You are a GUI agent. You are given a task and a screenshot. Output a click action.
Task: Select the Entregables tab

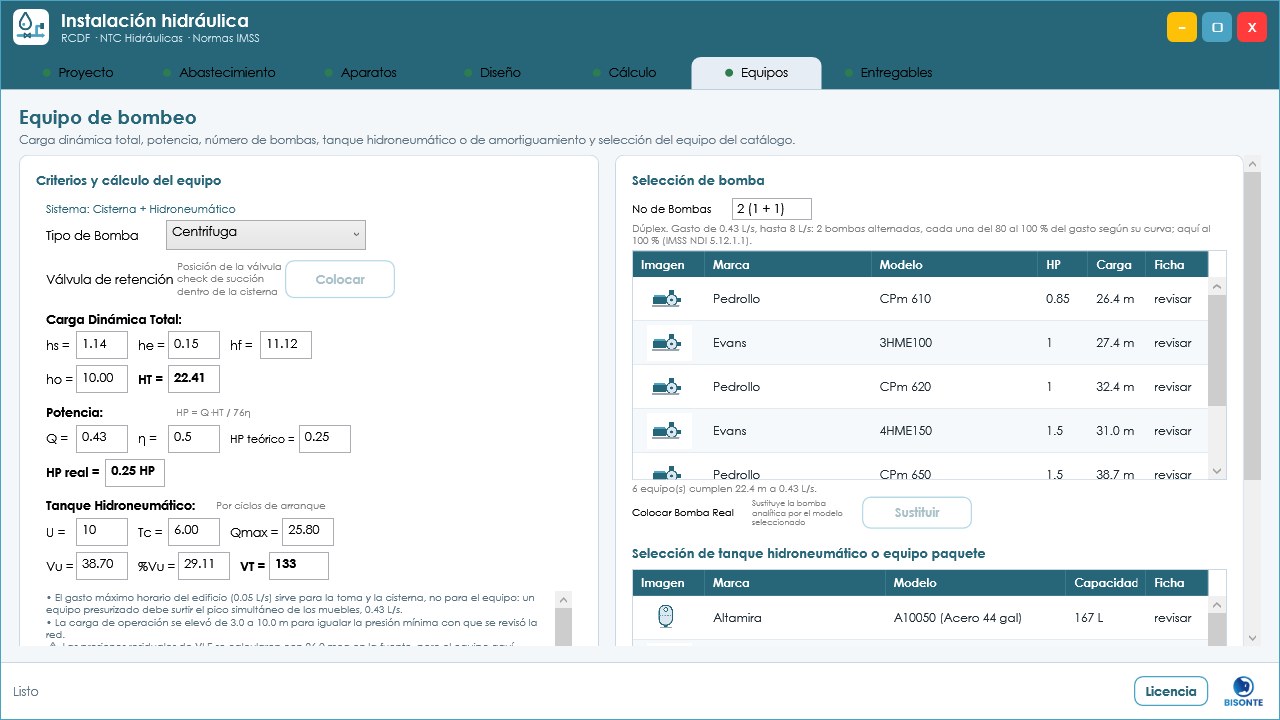889,73
